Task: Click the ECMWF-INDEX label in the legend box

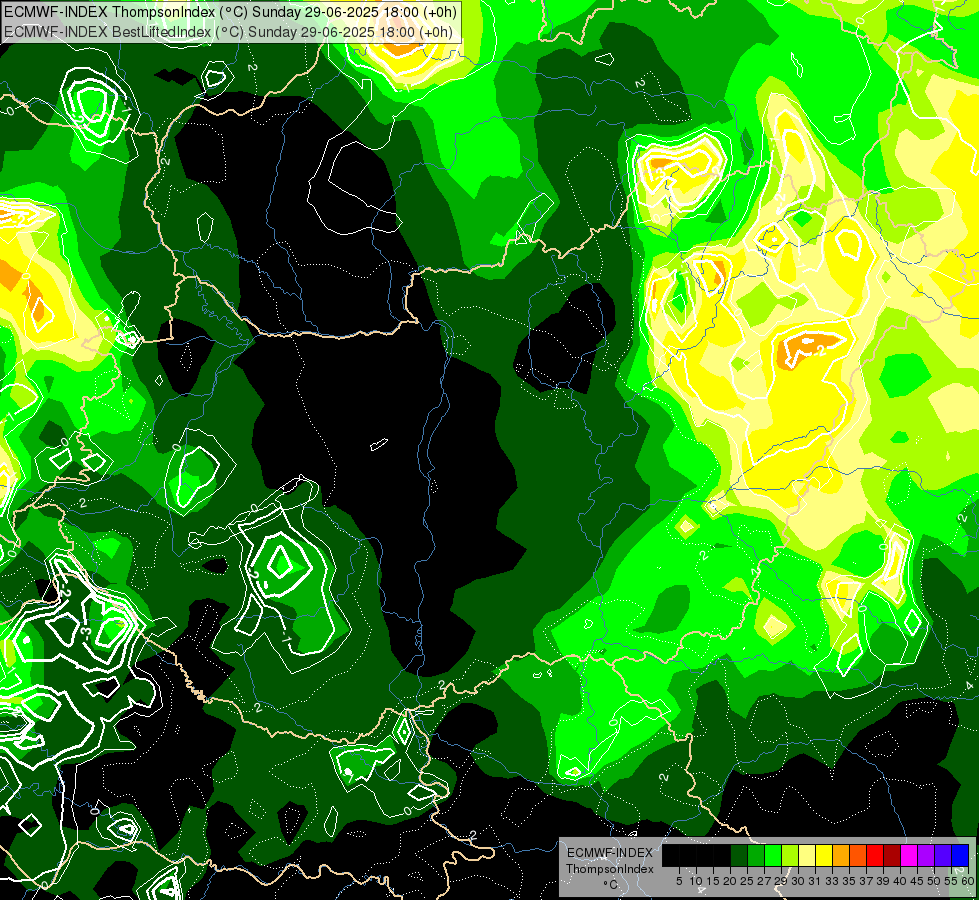Action: click(609, 853)
